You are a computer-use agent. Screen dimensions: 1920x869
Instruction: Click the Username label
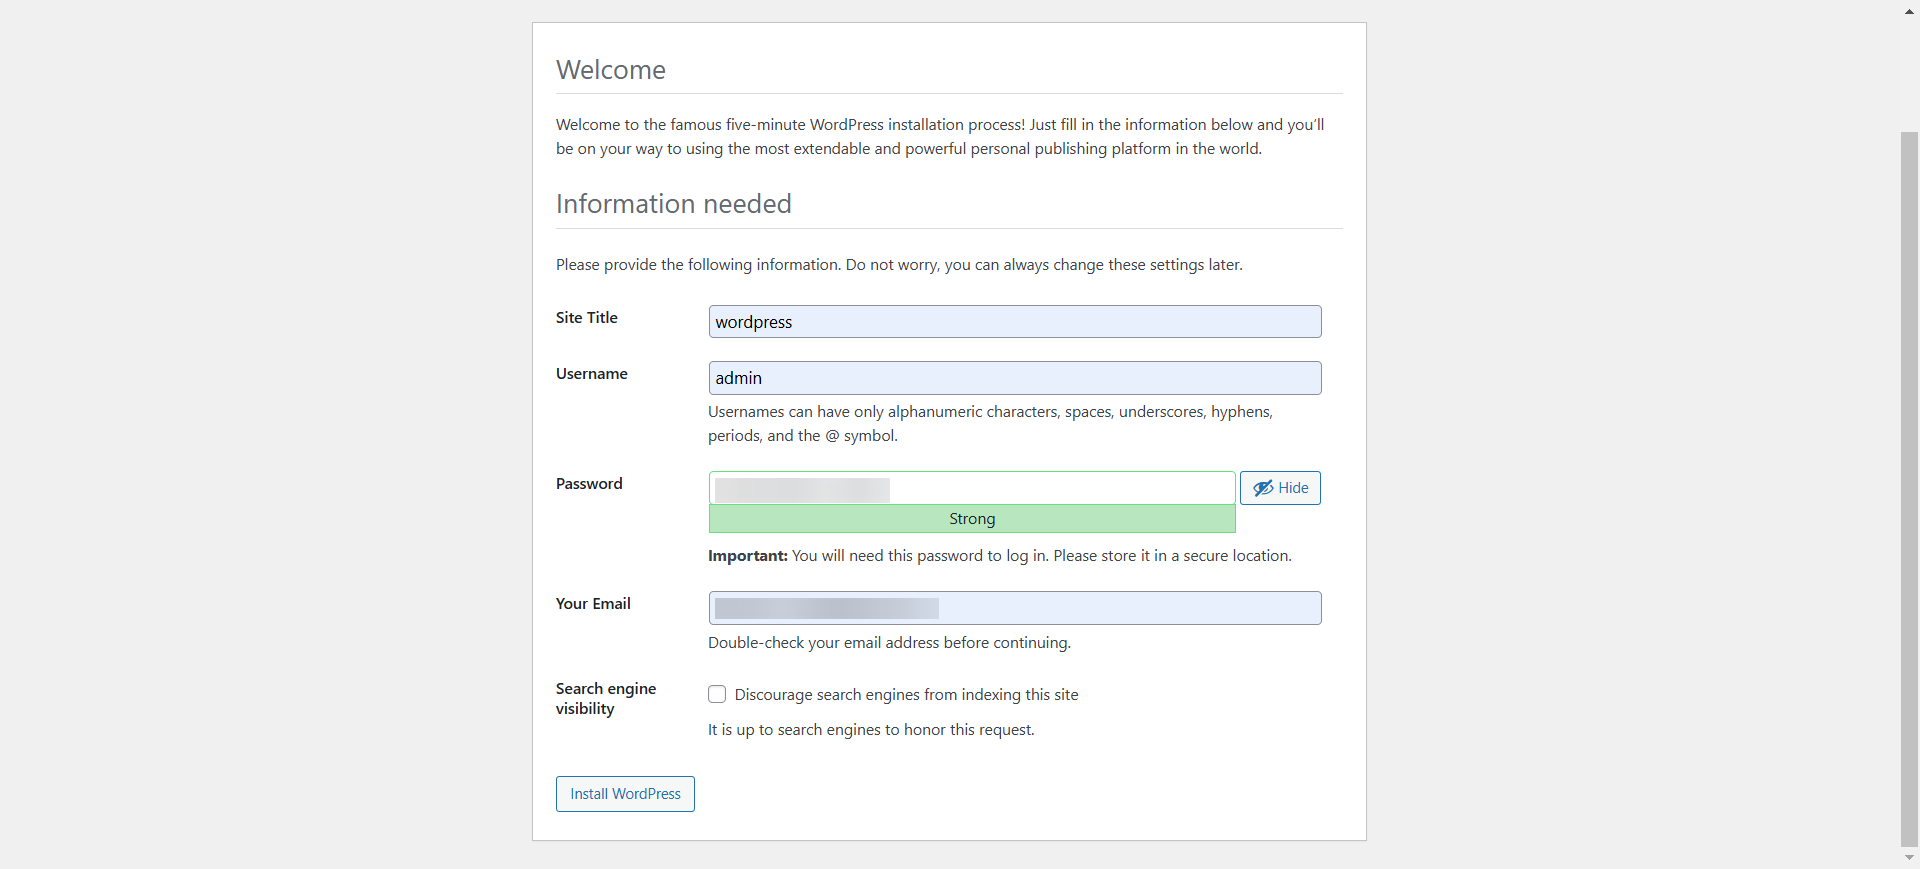tap(592, 373)
